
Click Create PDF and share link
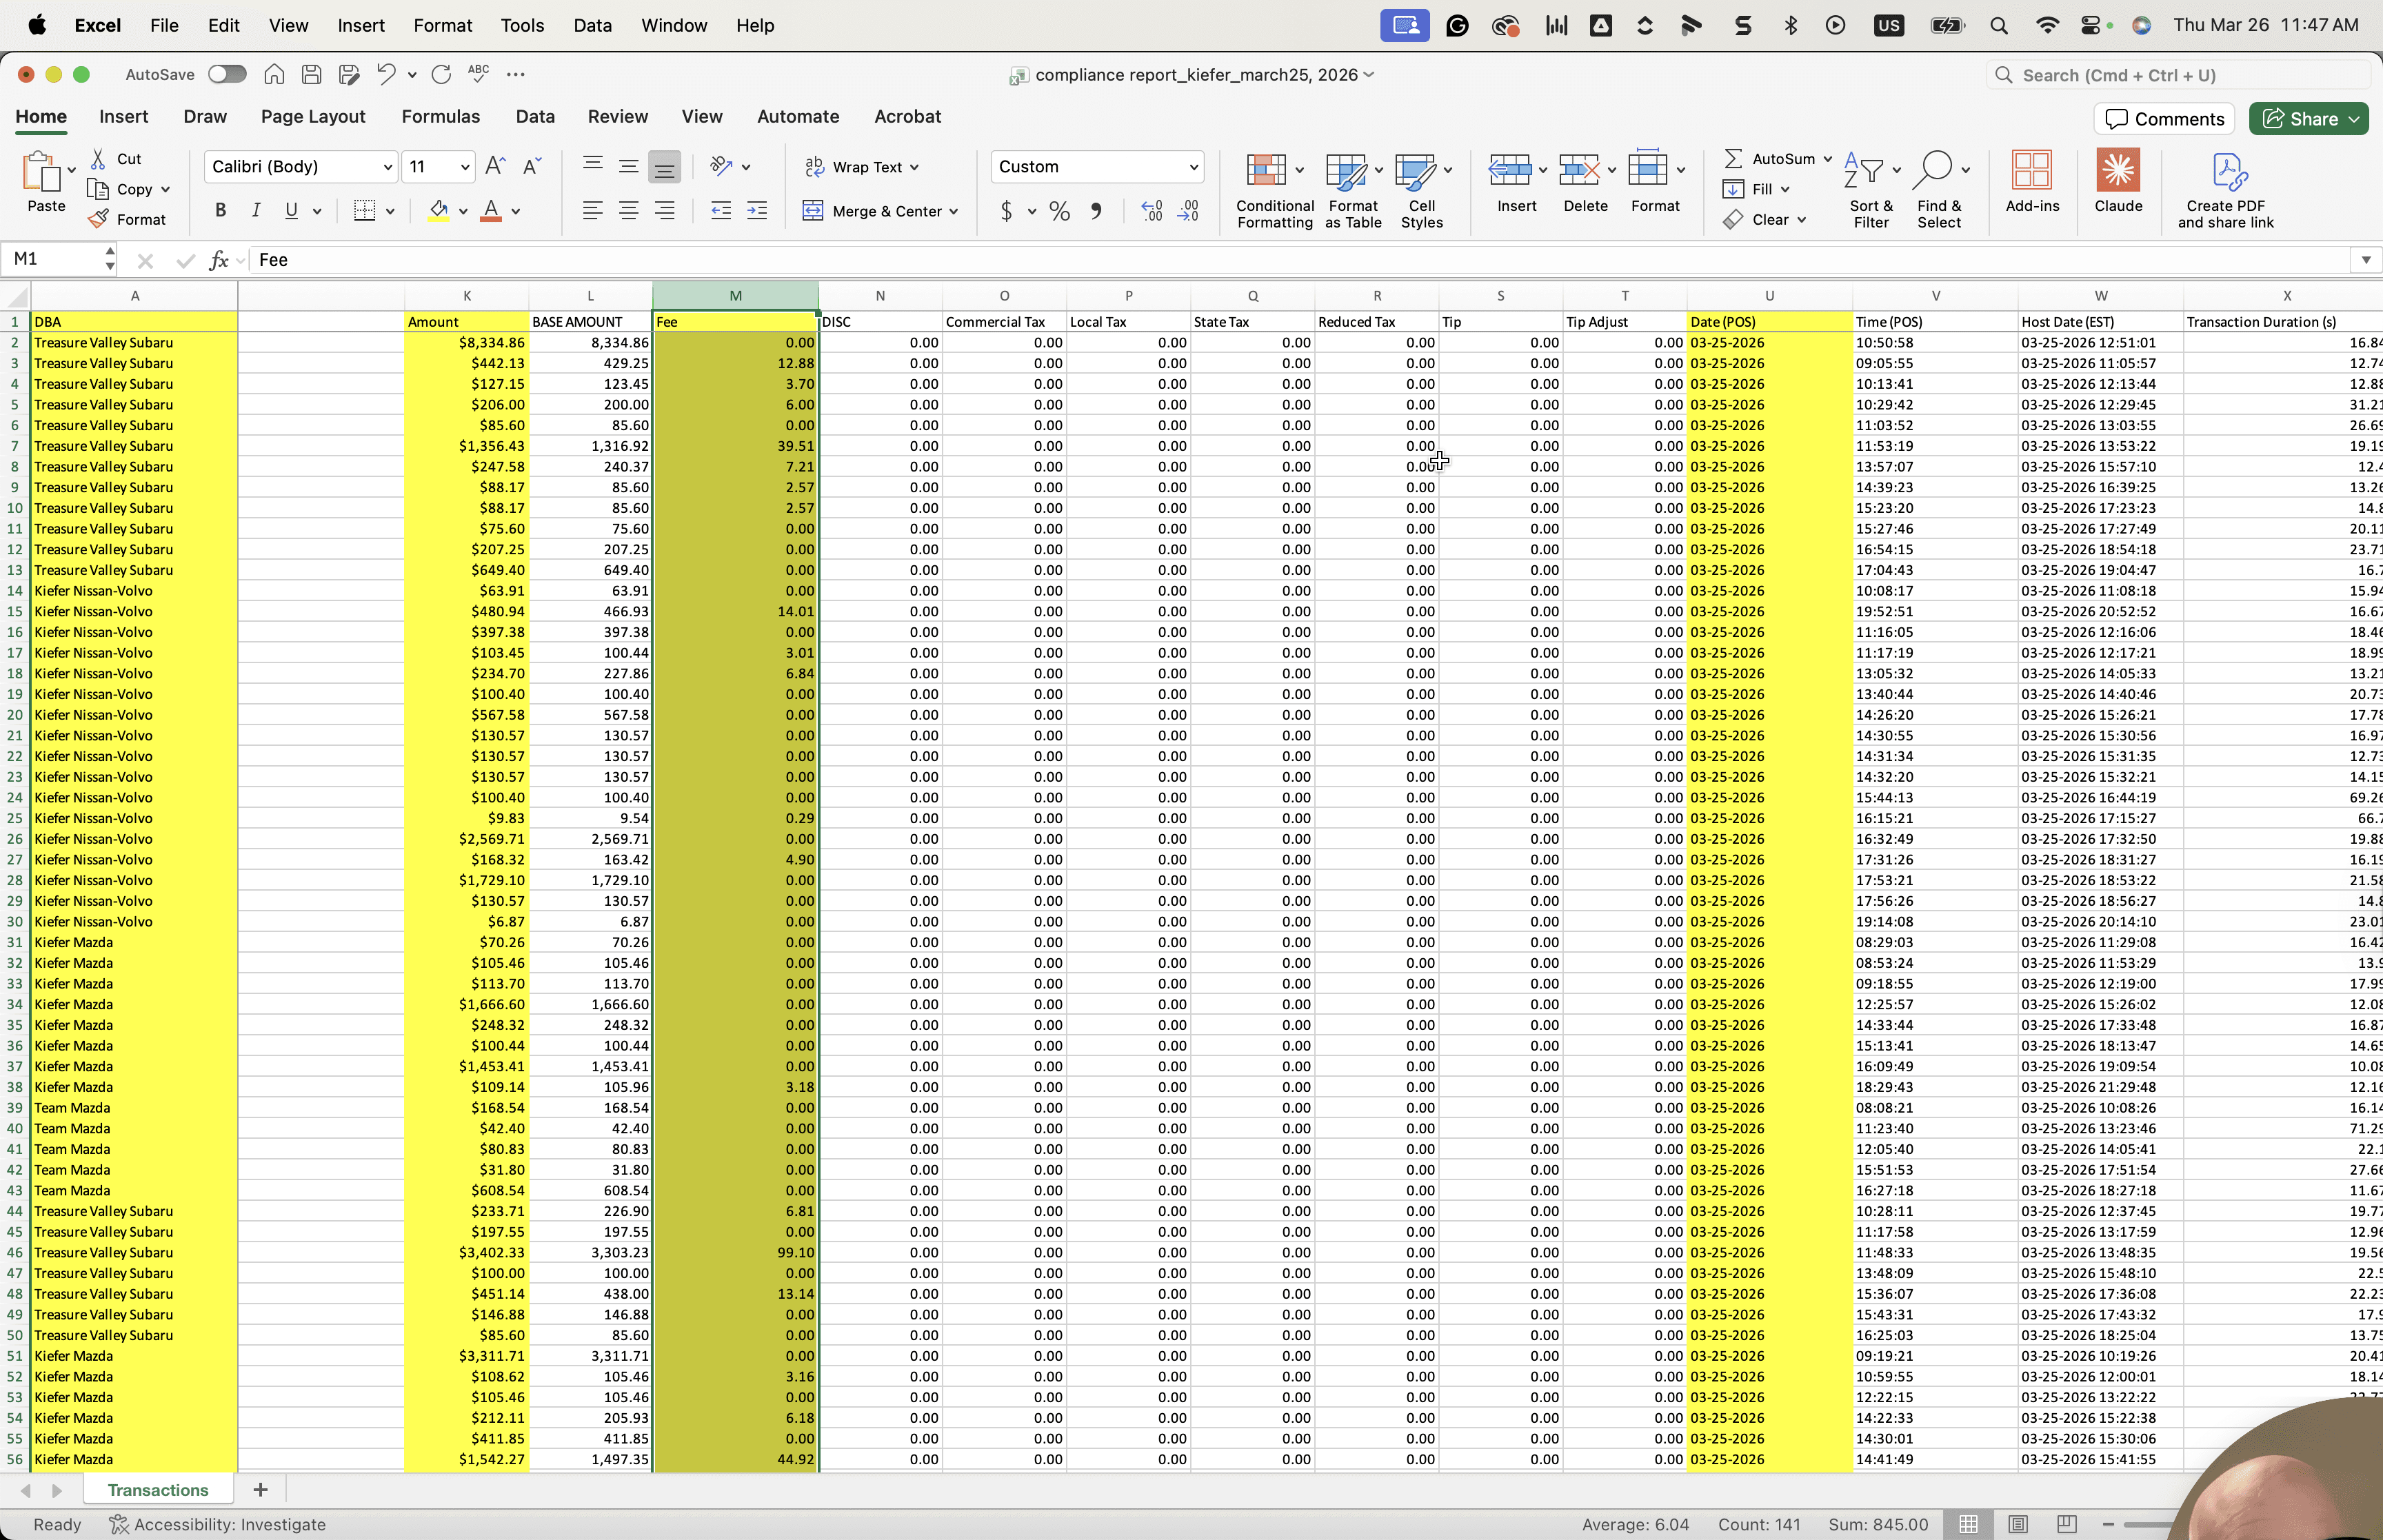[2225, 191]
